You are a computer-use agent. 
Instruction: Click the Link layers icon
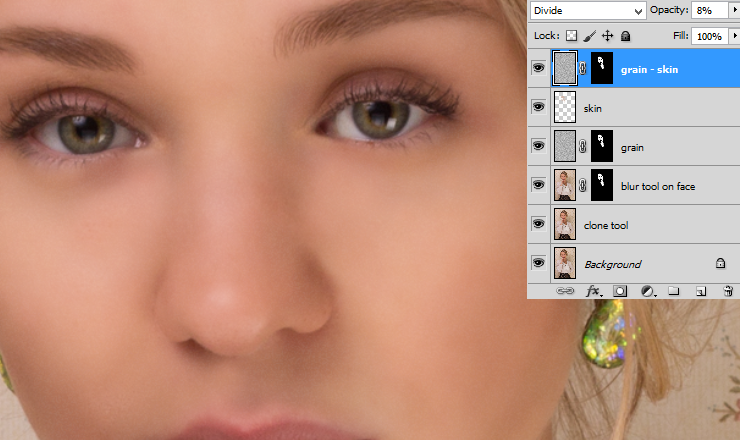[x=564, y=291]
